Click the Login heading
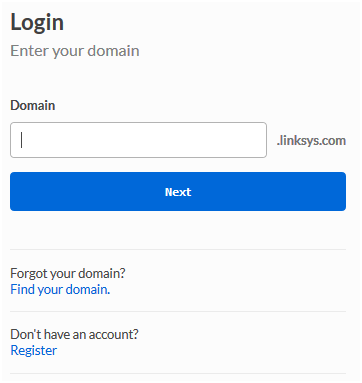Image resolution: width=362 pixels, height=383 pixels. (37, 23)
